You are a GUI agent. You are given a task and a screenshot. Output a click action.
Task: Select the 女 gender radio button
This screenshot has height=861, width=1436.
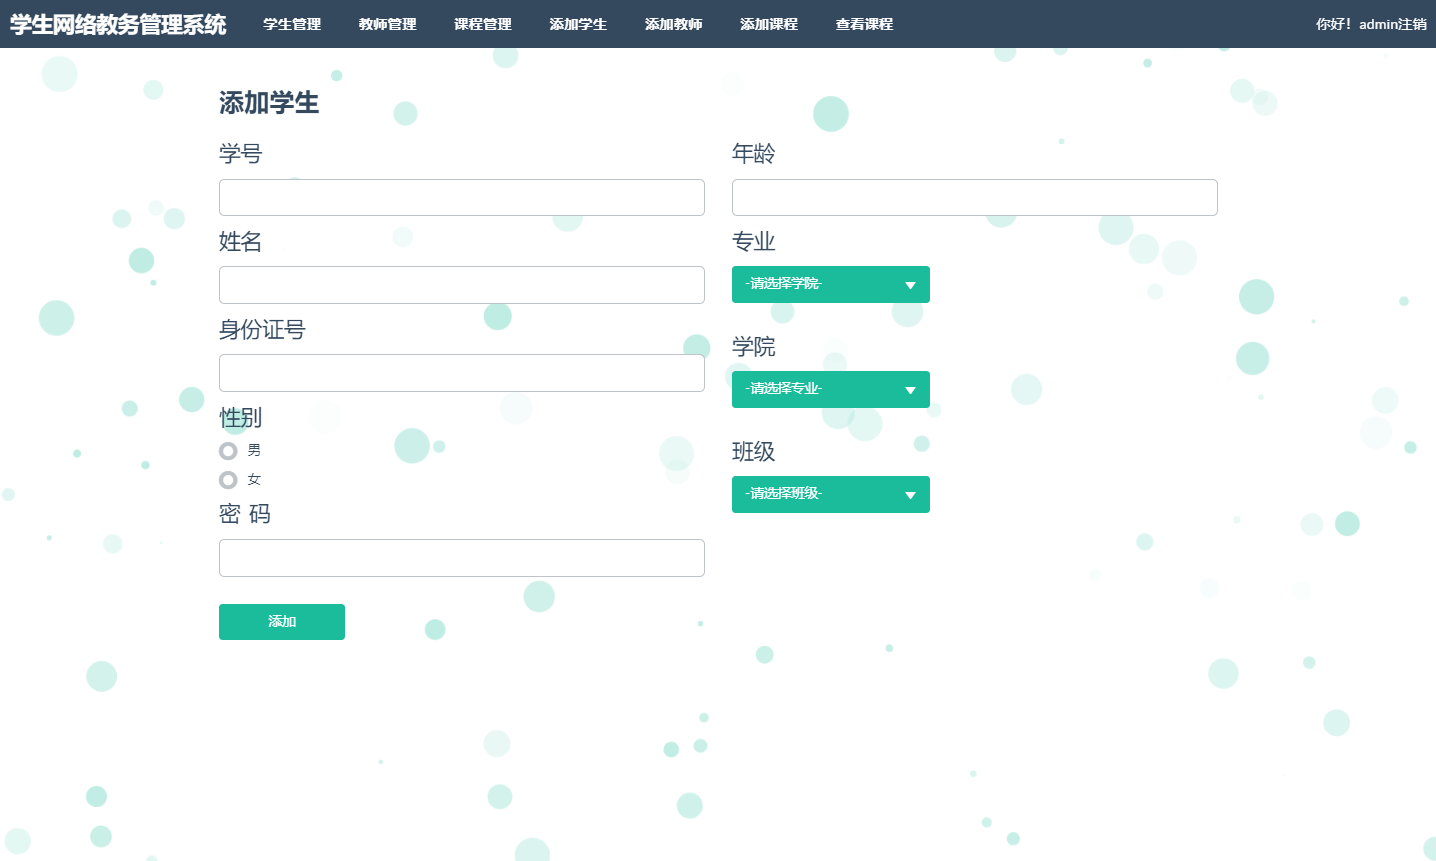[228, 480]
